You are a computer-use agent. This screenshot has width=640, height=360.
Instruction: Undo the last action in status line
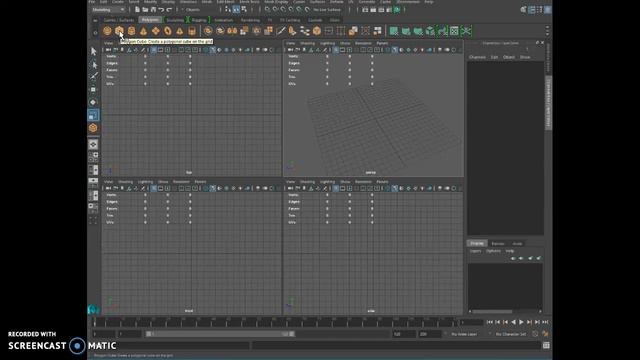point(161,9)
